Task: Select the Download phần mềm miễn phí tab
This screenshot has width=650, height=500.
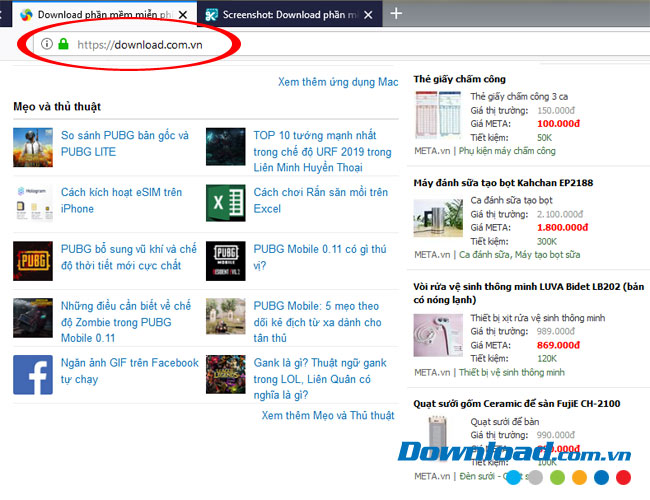Action: (x=104, y=15)
